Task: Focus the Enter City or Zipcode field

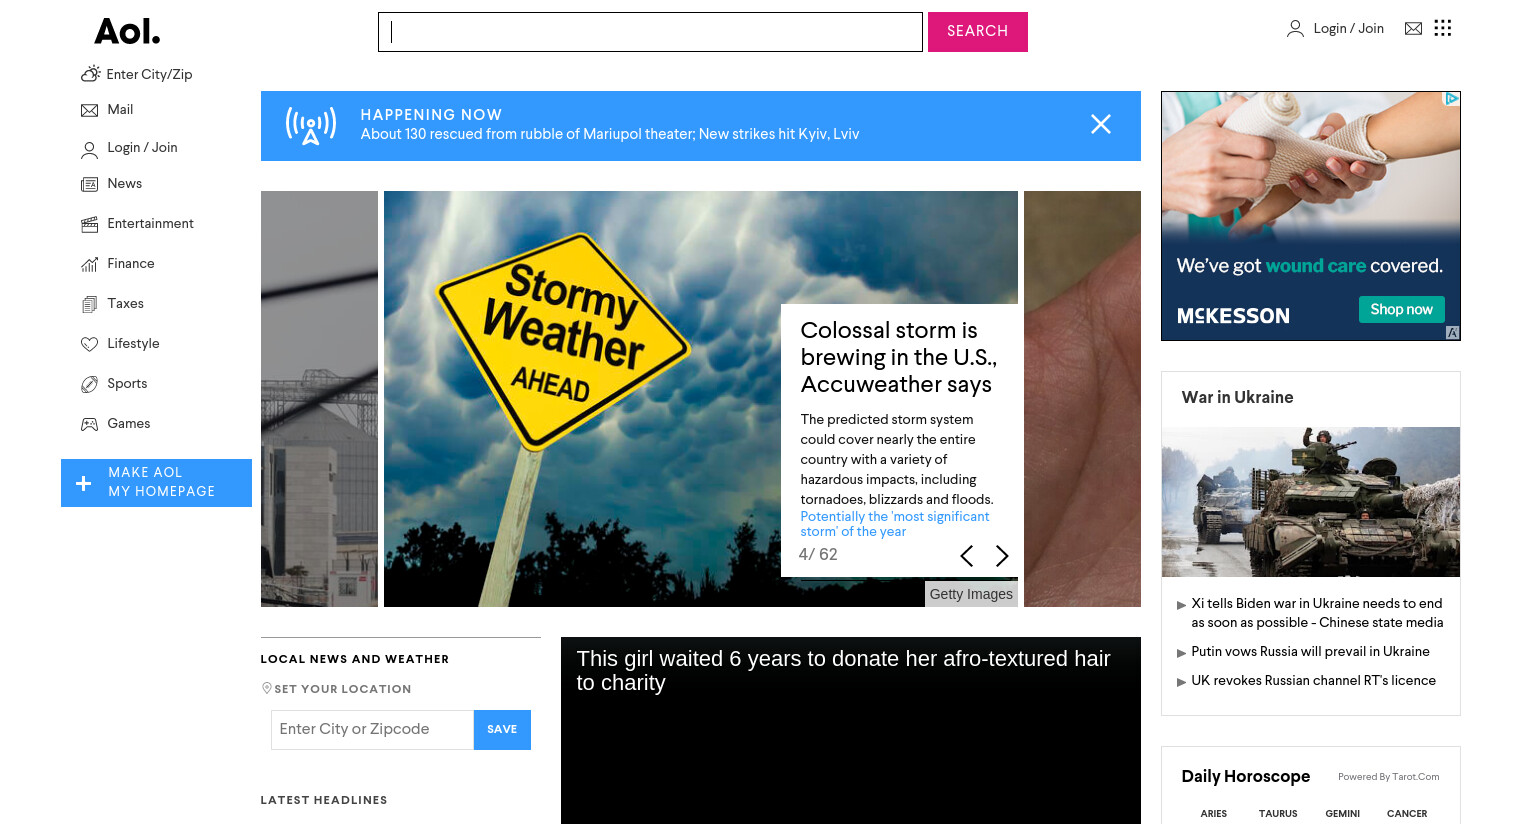Action: coord(372,730)
